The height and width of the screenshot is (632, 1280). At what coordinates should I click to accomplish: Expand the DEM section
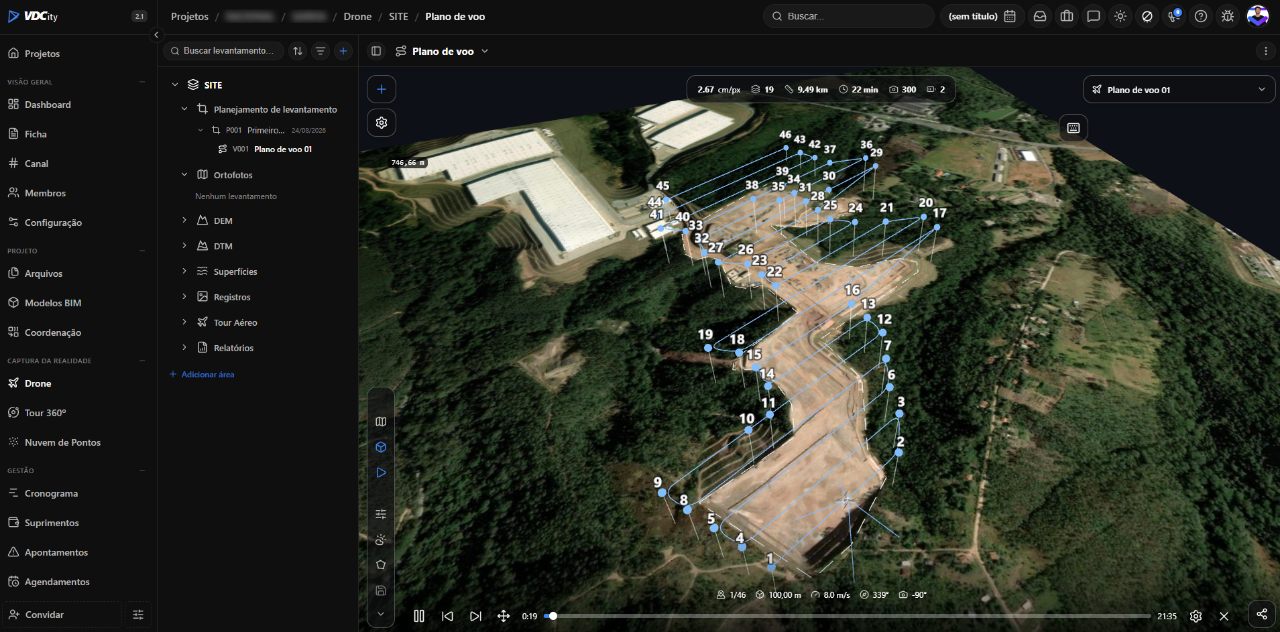tap(185, 220)
